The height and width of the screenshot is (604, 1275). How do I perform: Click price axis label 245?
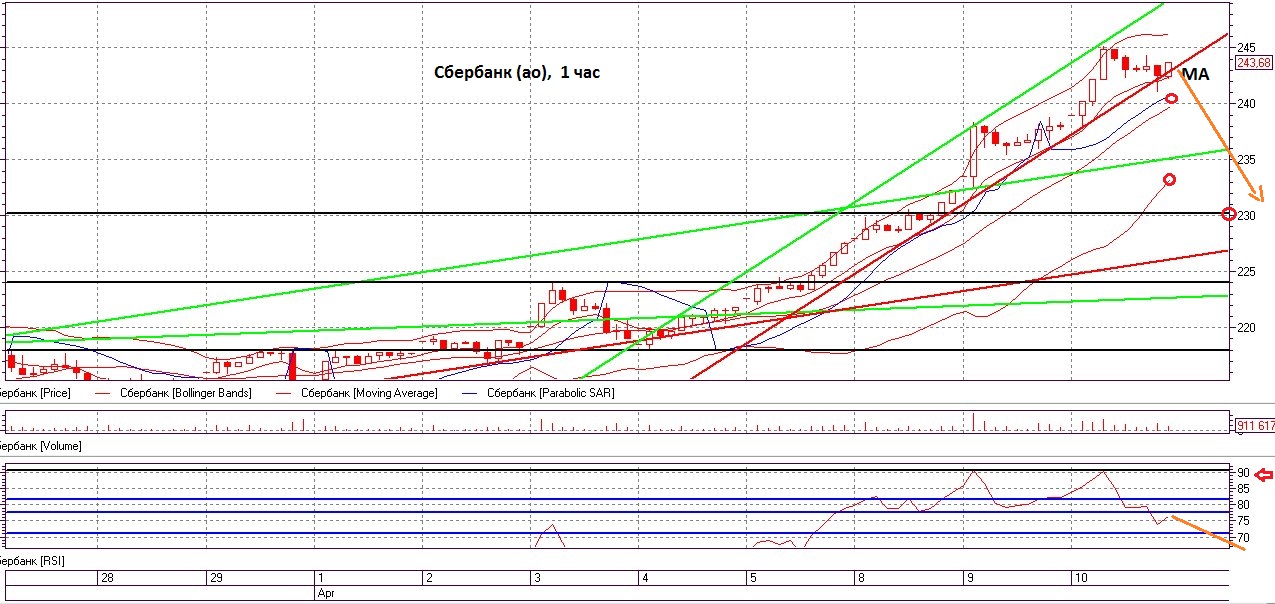point(1246,47)
